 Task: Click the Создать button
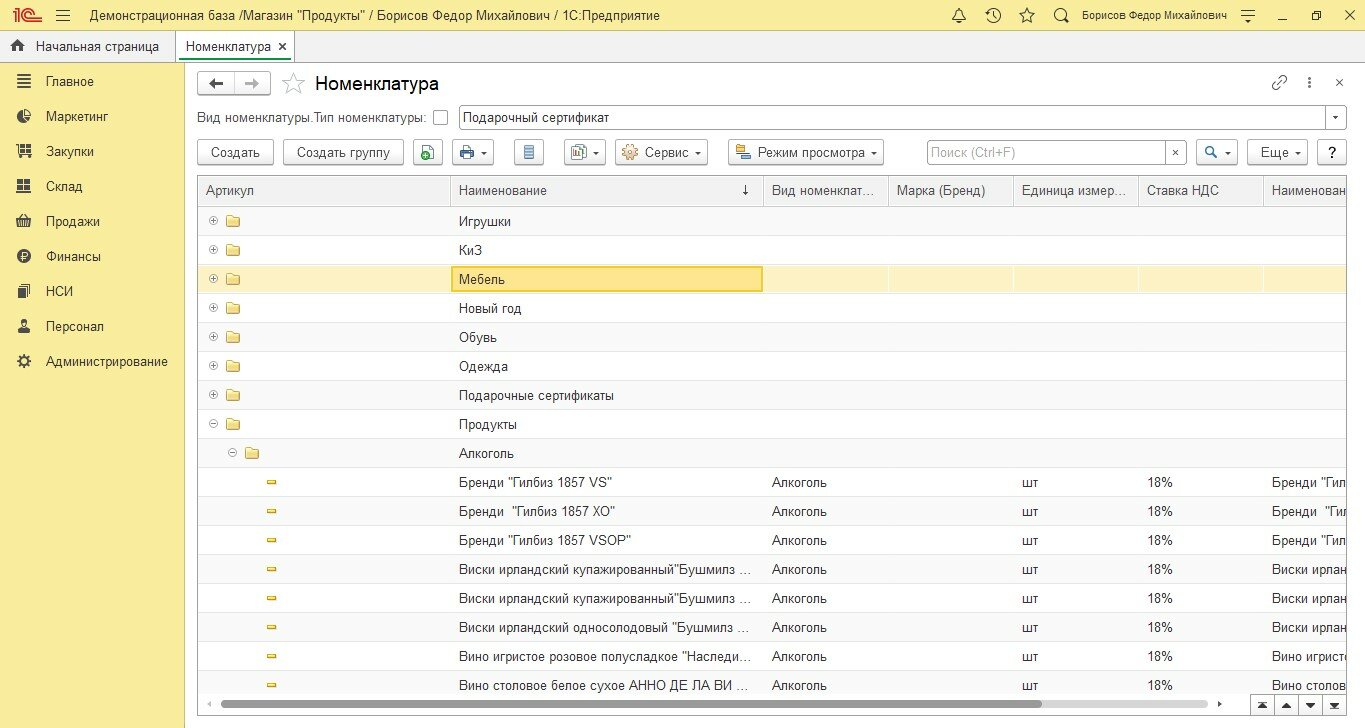[x=236, y=152]
